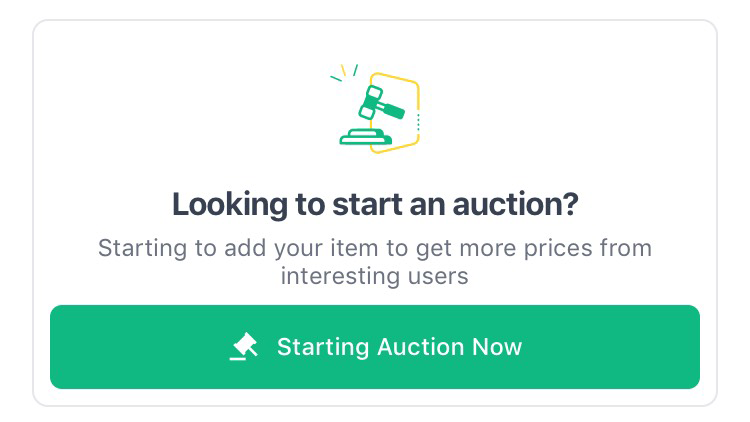
Task: Click the green gavel head in the illustration
Action: [371, 102]
